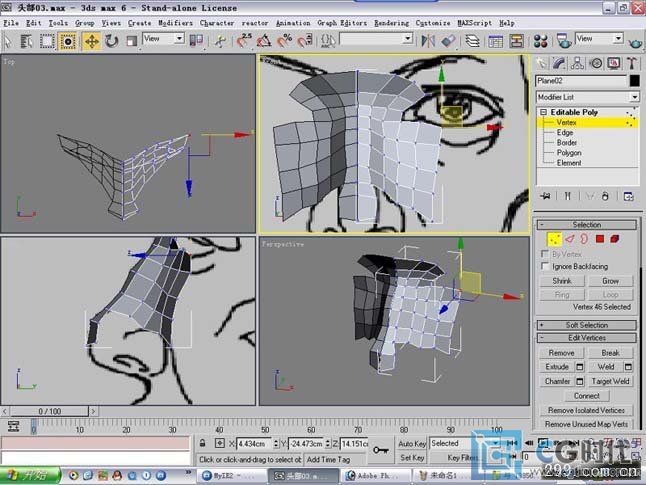Open Select by Name list tool

coord(27,41)
